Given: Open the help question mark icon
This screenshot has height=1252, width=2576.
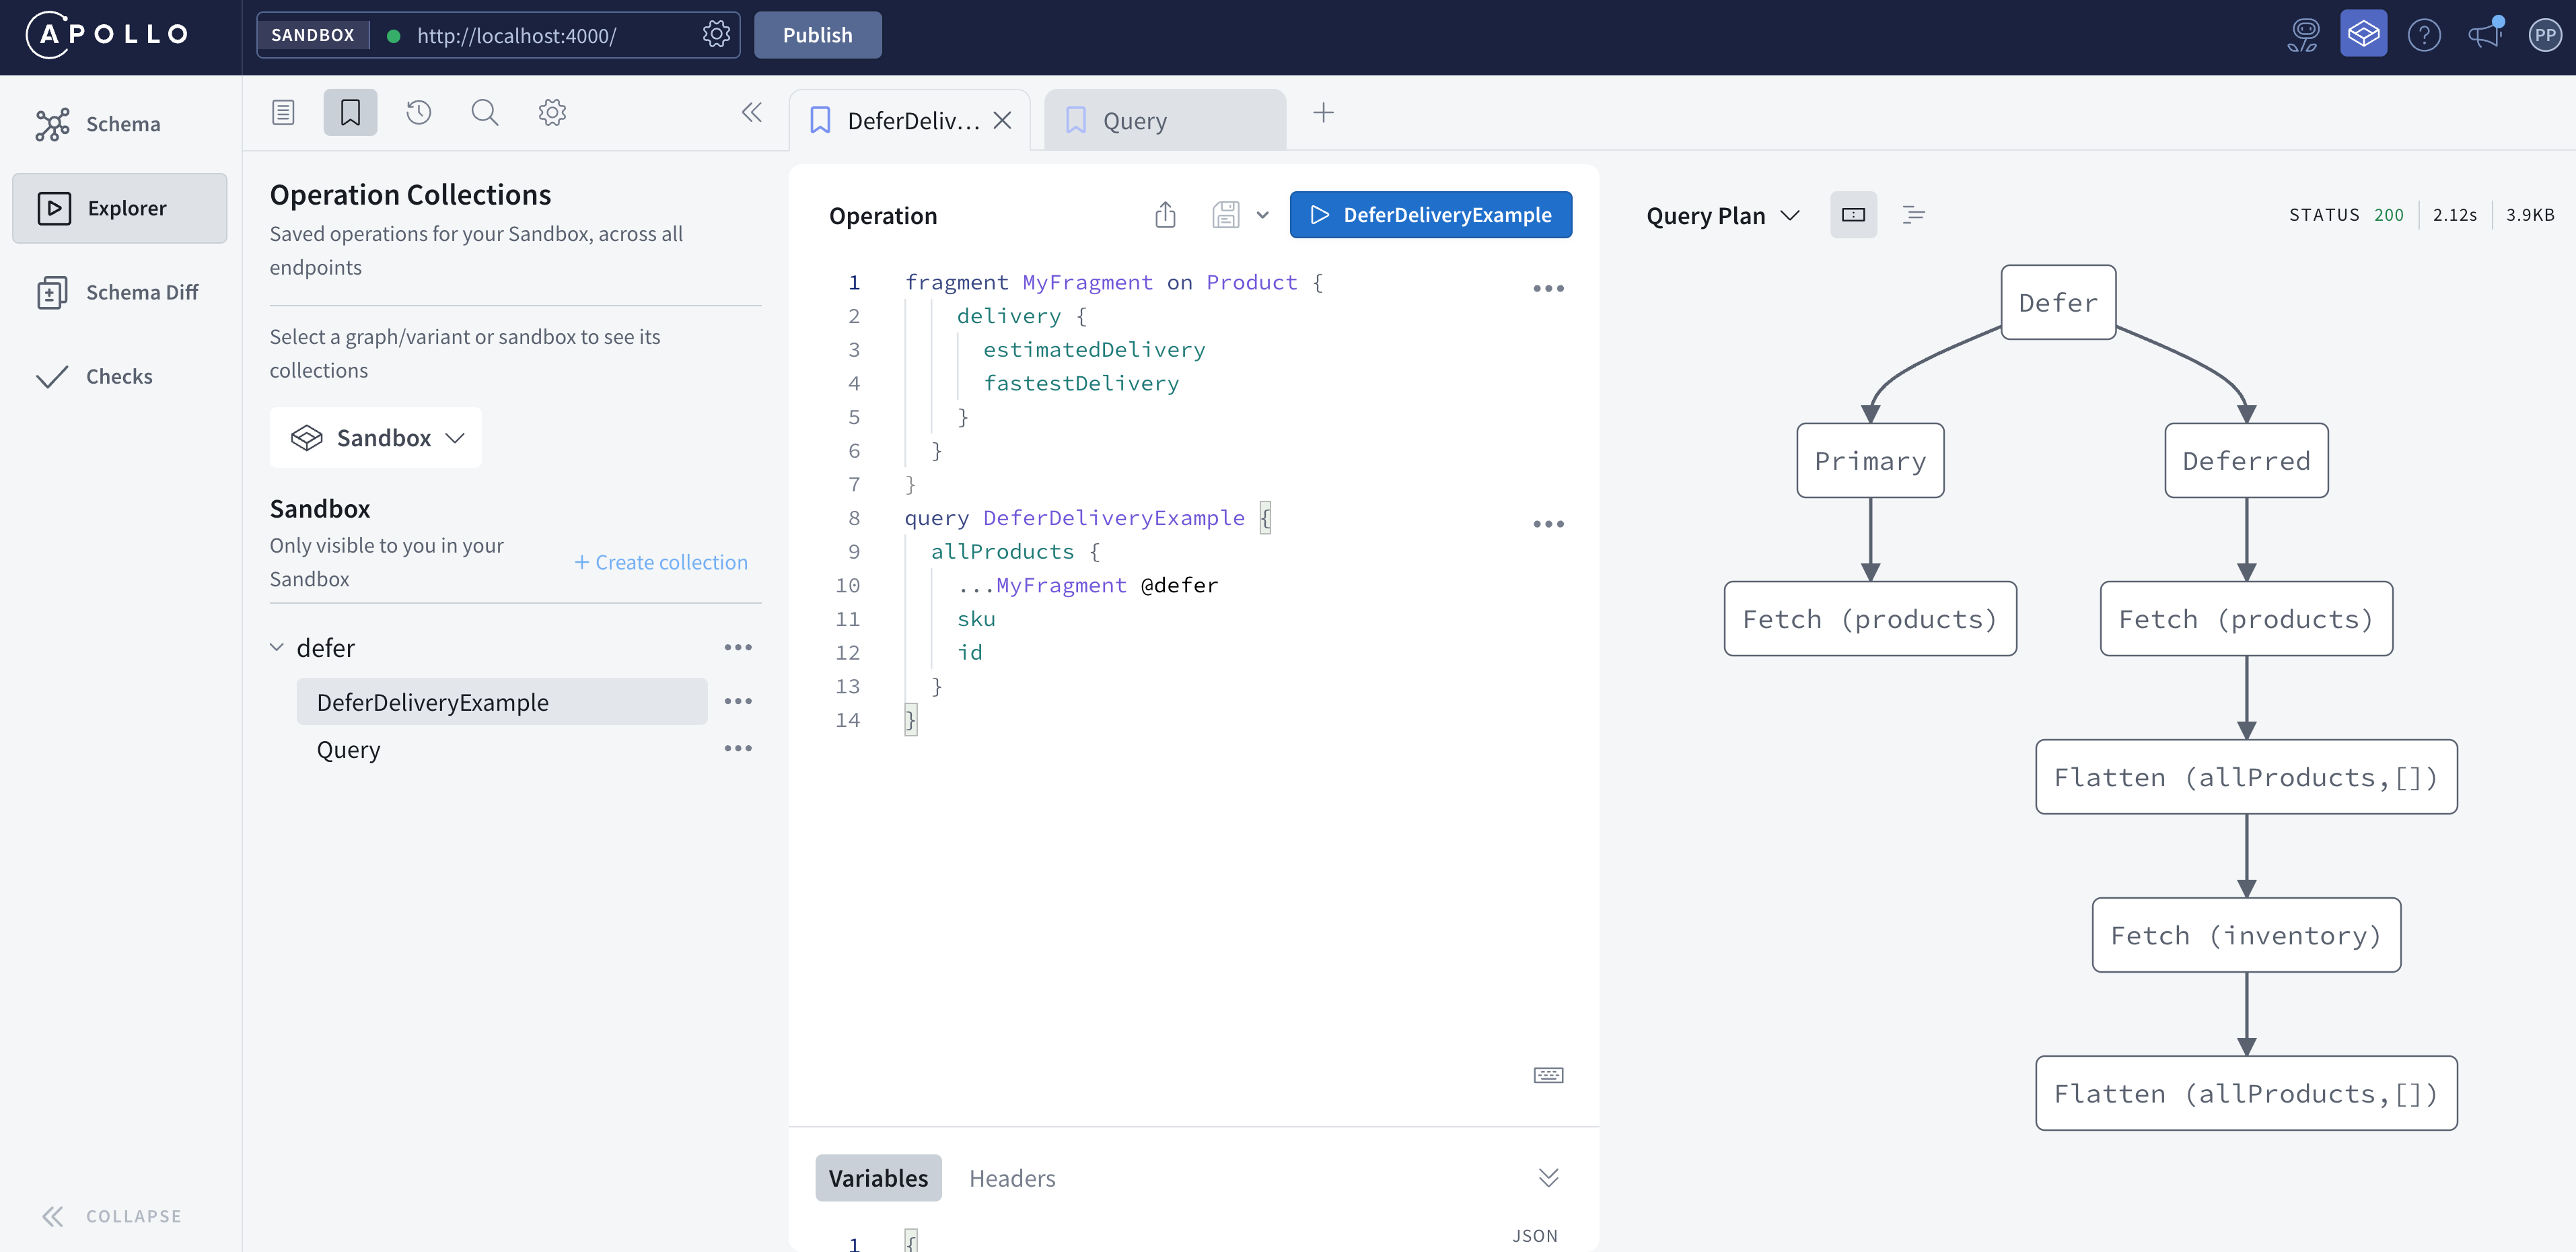Looking at the screenshot, I should click(x=2423, y=35).
